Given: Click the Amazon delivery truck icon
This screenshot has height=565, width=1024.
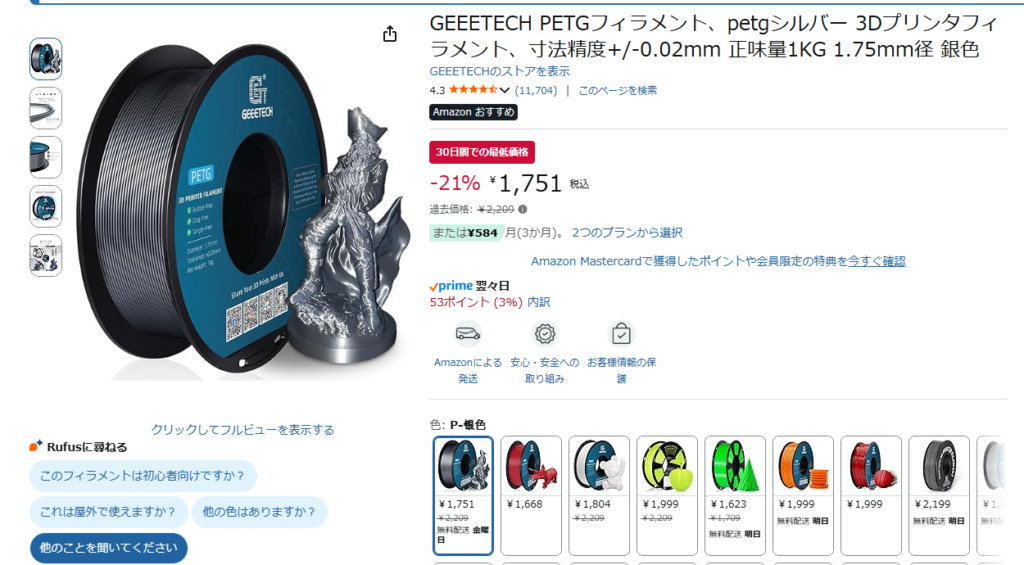Looking at the screenshot, I should tap(468, 333).
